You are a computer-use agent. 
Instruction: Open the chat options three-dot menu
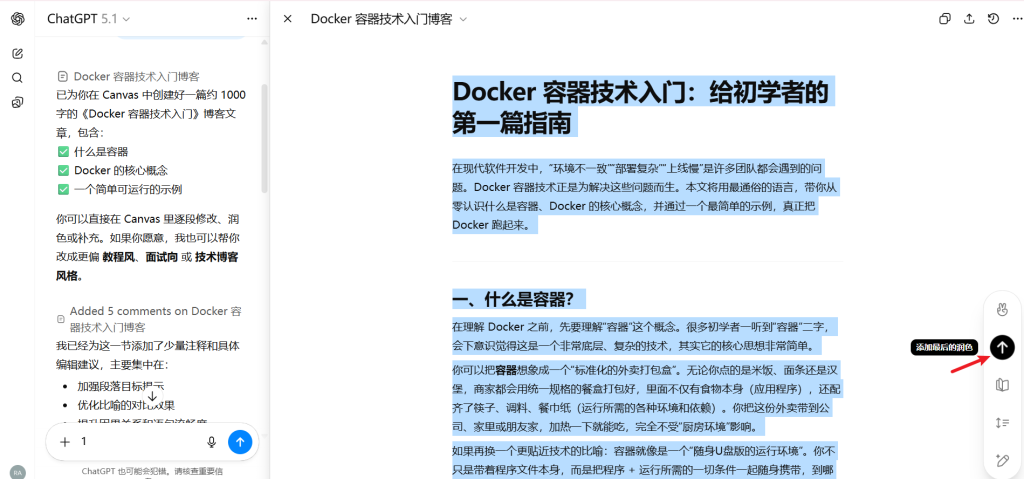click(x=252, y=19)
